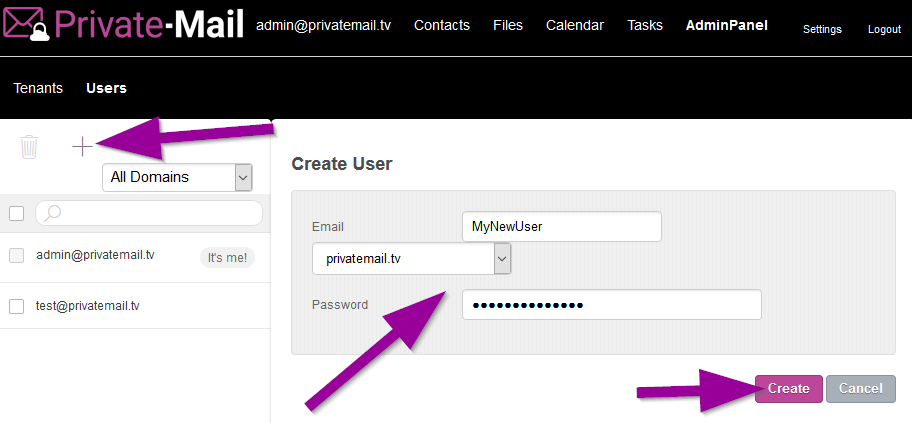Screen dimensions: 912x423
Task: Click the magnifier icon in search box
Action: (54, 213)
